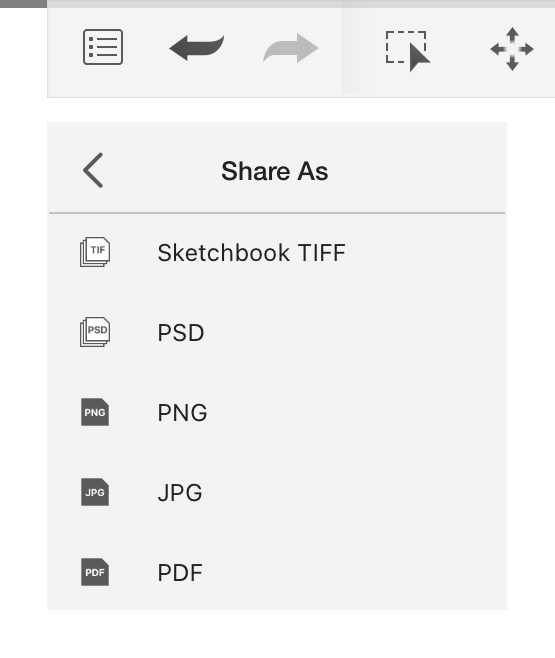555x658 pixels.
Task: Click the TIF stacked-pages file icon
Action: point(95,252)
